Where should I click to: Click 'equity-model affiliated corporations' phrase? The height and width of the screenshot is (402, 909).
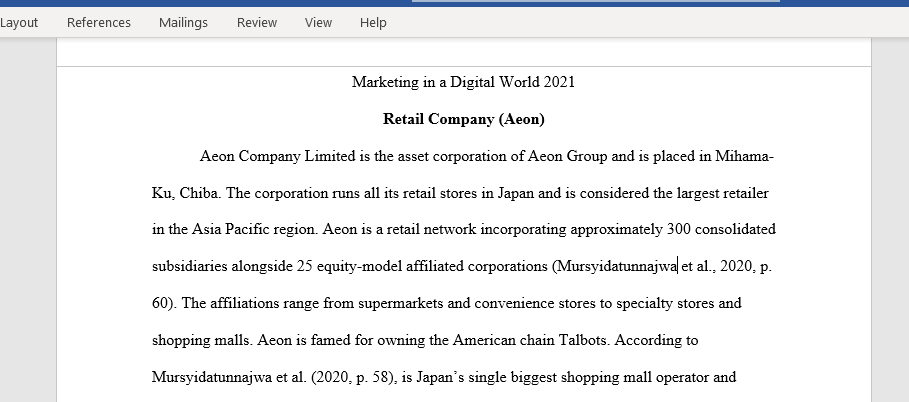[x=432, y=267]
